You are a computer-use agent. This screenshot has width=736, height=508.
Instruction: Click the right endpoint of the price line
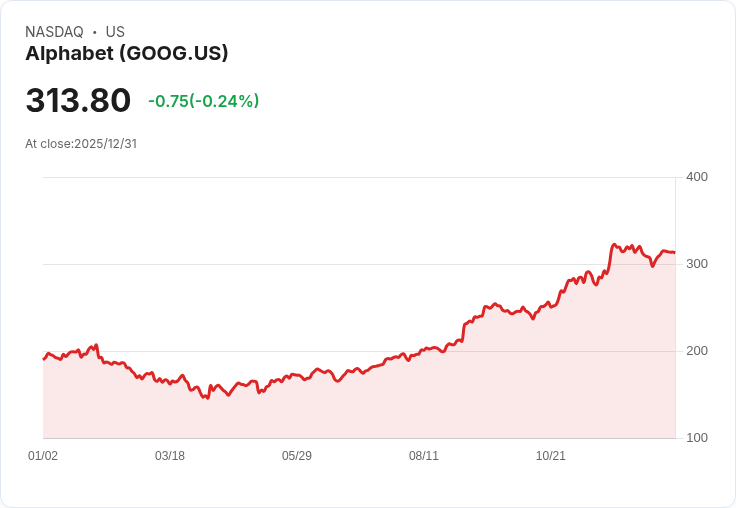pyautogui.click(x=675, y=252)
